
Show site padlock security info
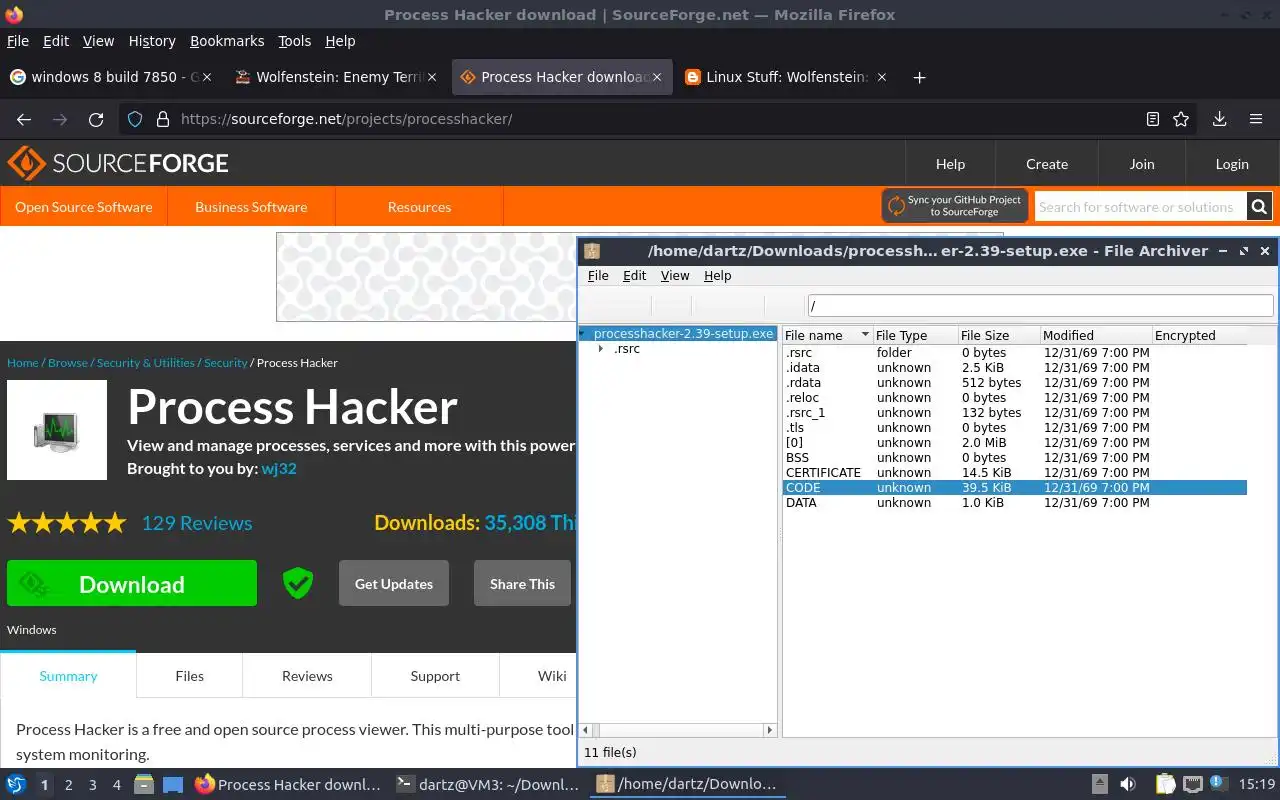[162, 119]
